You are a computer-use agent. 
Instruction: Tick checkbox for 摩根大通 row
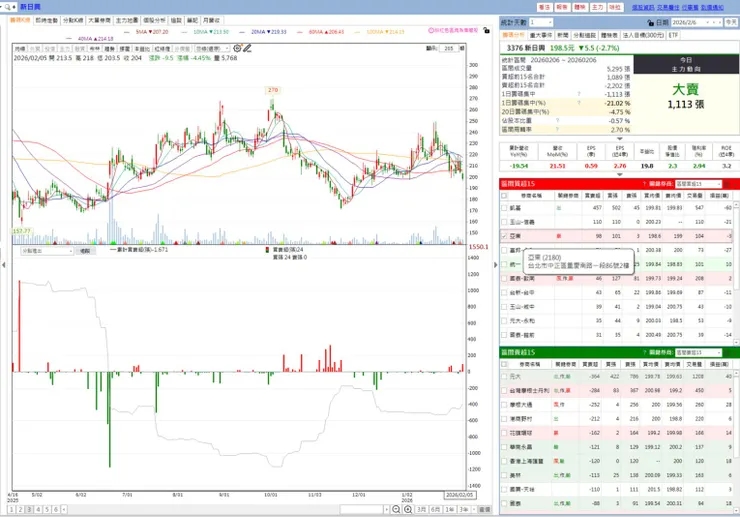tap(504, 405)
